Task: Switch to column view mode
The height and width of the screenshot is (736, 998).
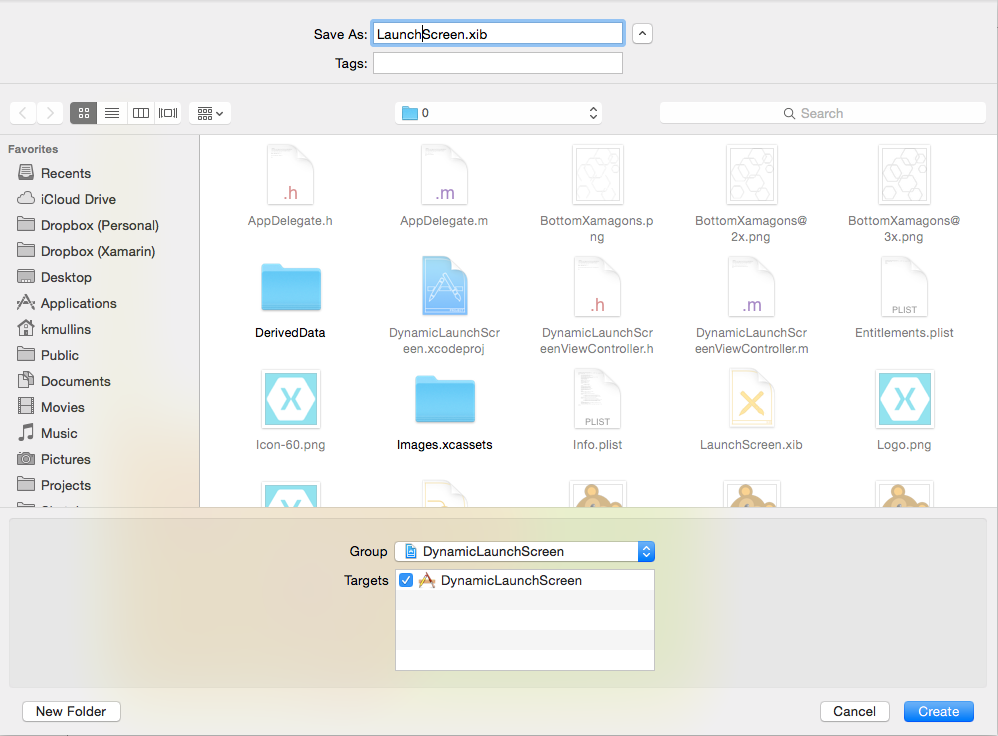Action: pyautogui.click(x=141, y=113)
